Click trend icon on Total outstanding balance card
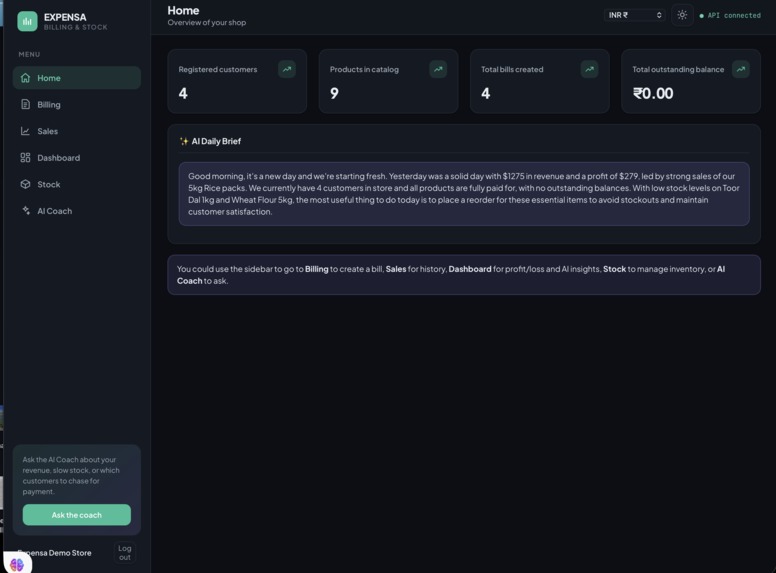The height and width of the screenshot is (573, 776). coord(741,69)
